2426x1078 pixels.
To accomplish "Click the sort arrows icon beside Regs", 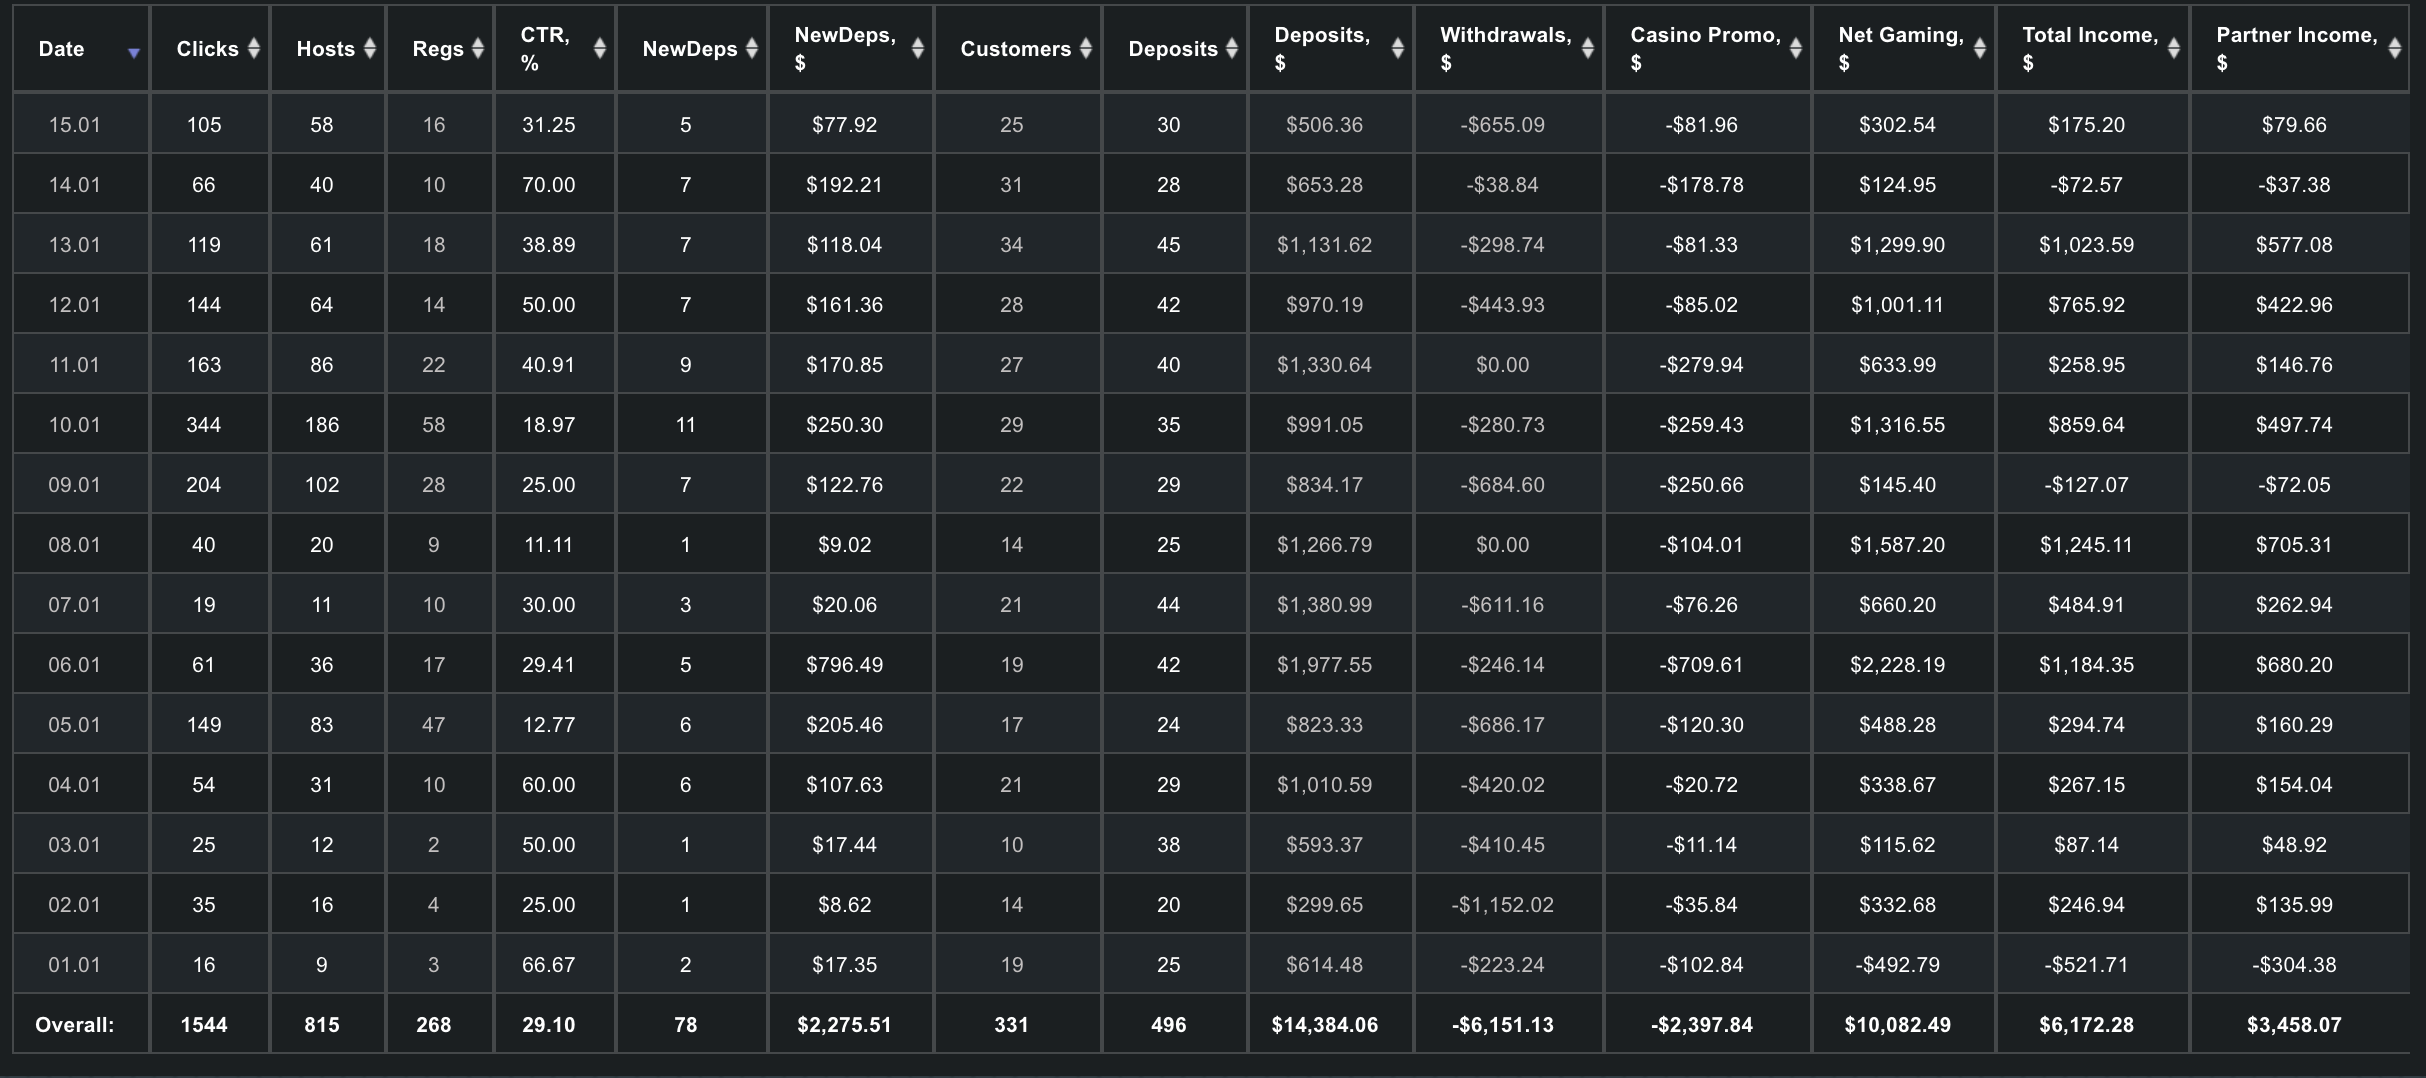I will point(478,48).
